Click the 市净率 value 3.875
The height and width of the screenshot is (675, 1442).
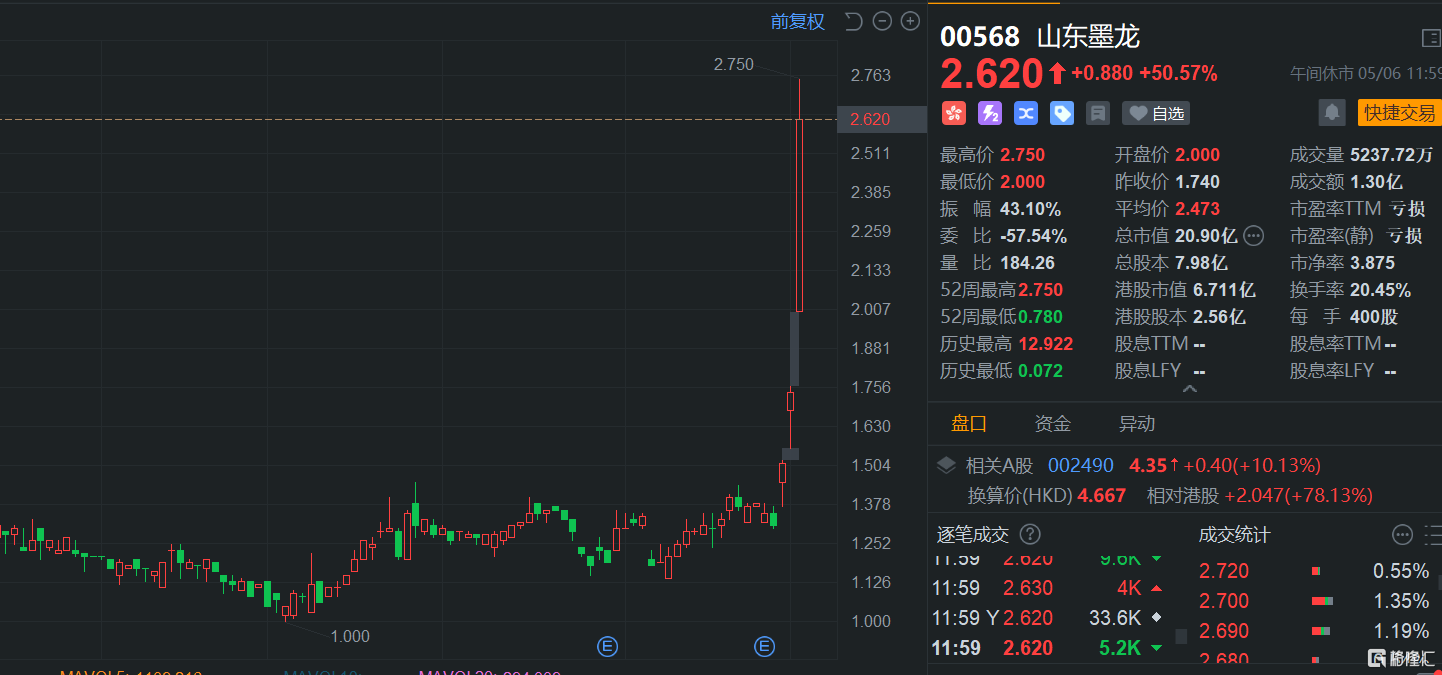(x=1372, y=263)
